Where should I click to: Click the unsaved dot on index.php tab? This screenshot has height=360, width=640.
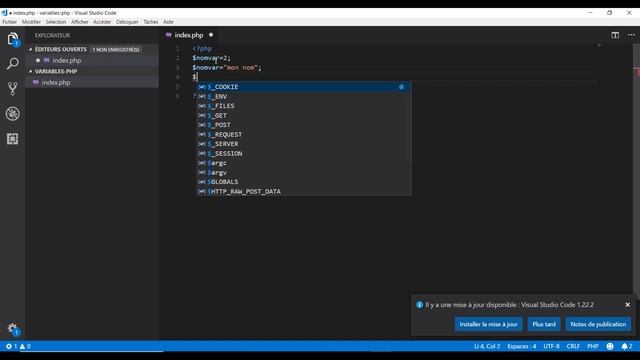click(x=211, y=35)
